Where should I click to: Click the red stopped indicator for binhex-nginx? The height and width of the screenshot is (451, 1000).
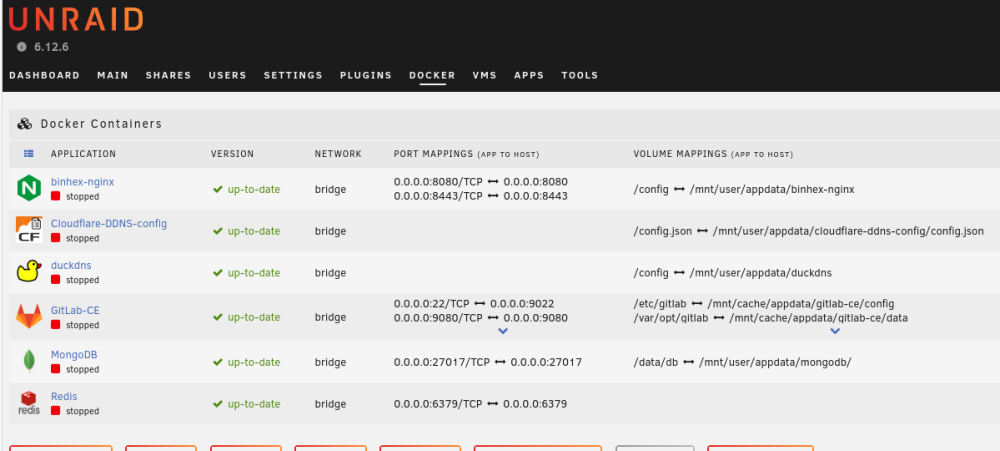click(x=55, y=196)
